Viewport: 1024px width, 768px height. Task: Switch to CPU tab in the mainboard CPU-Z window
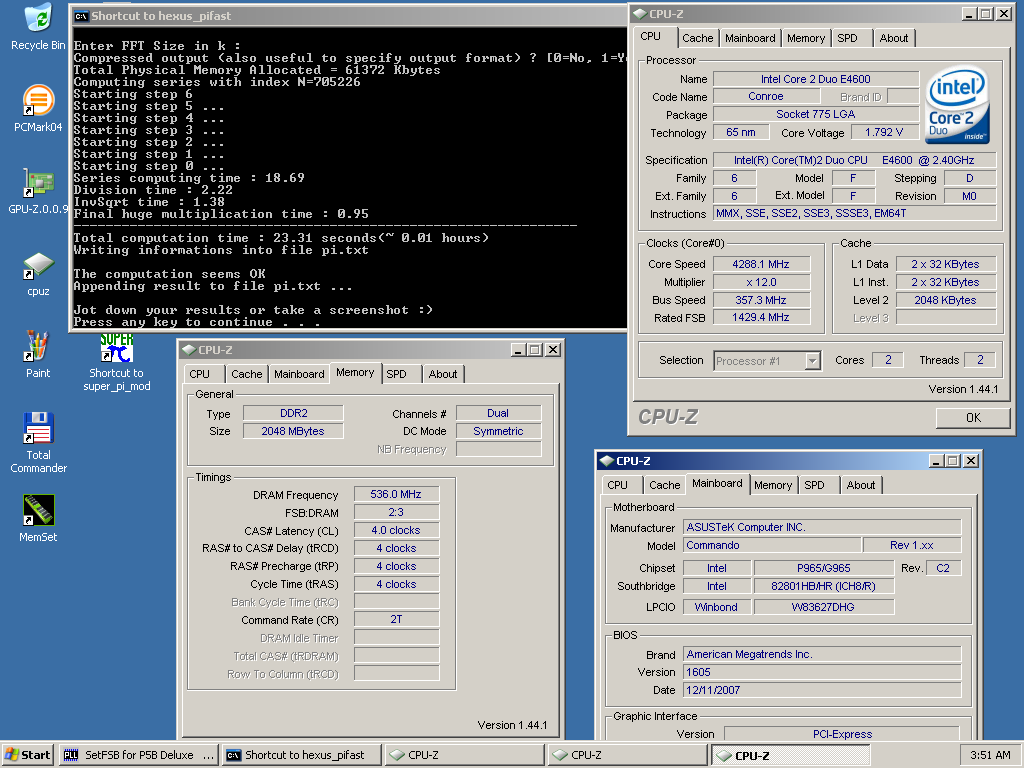click(618, 485)
